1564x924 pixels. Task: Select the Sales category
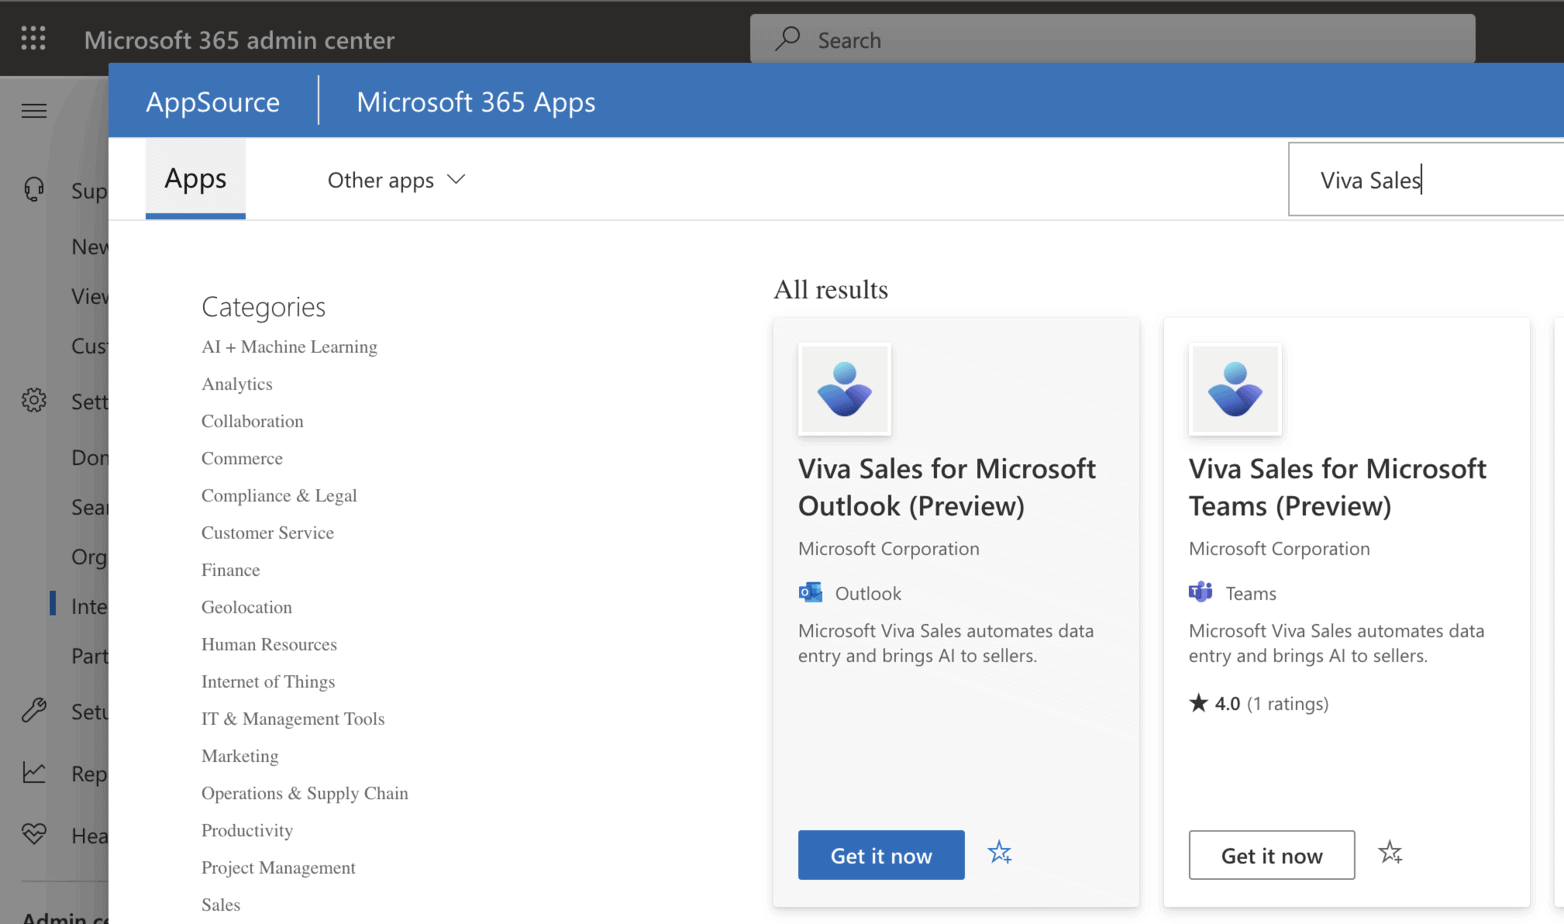coord(221,905)
